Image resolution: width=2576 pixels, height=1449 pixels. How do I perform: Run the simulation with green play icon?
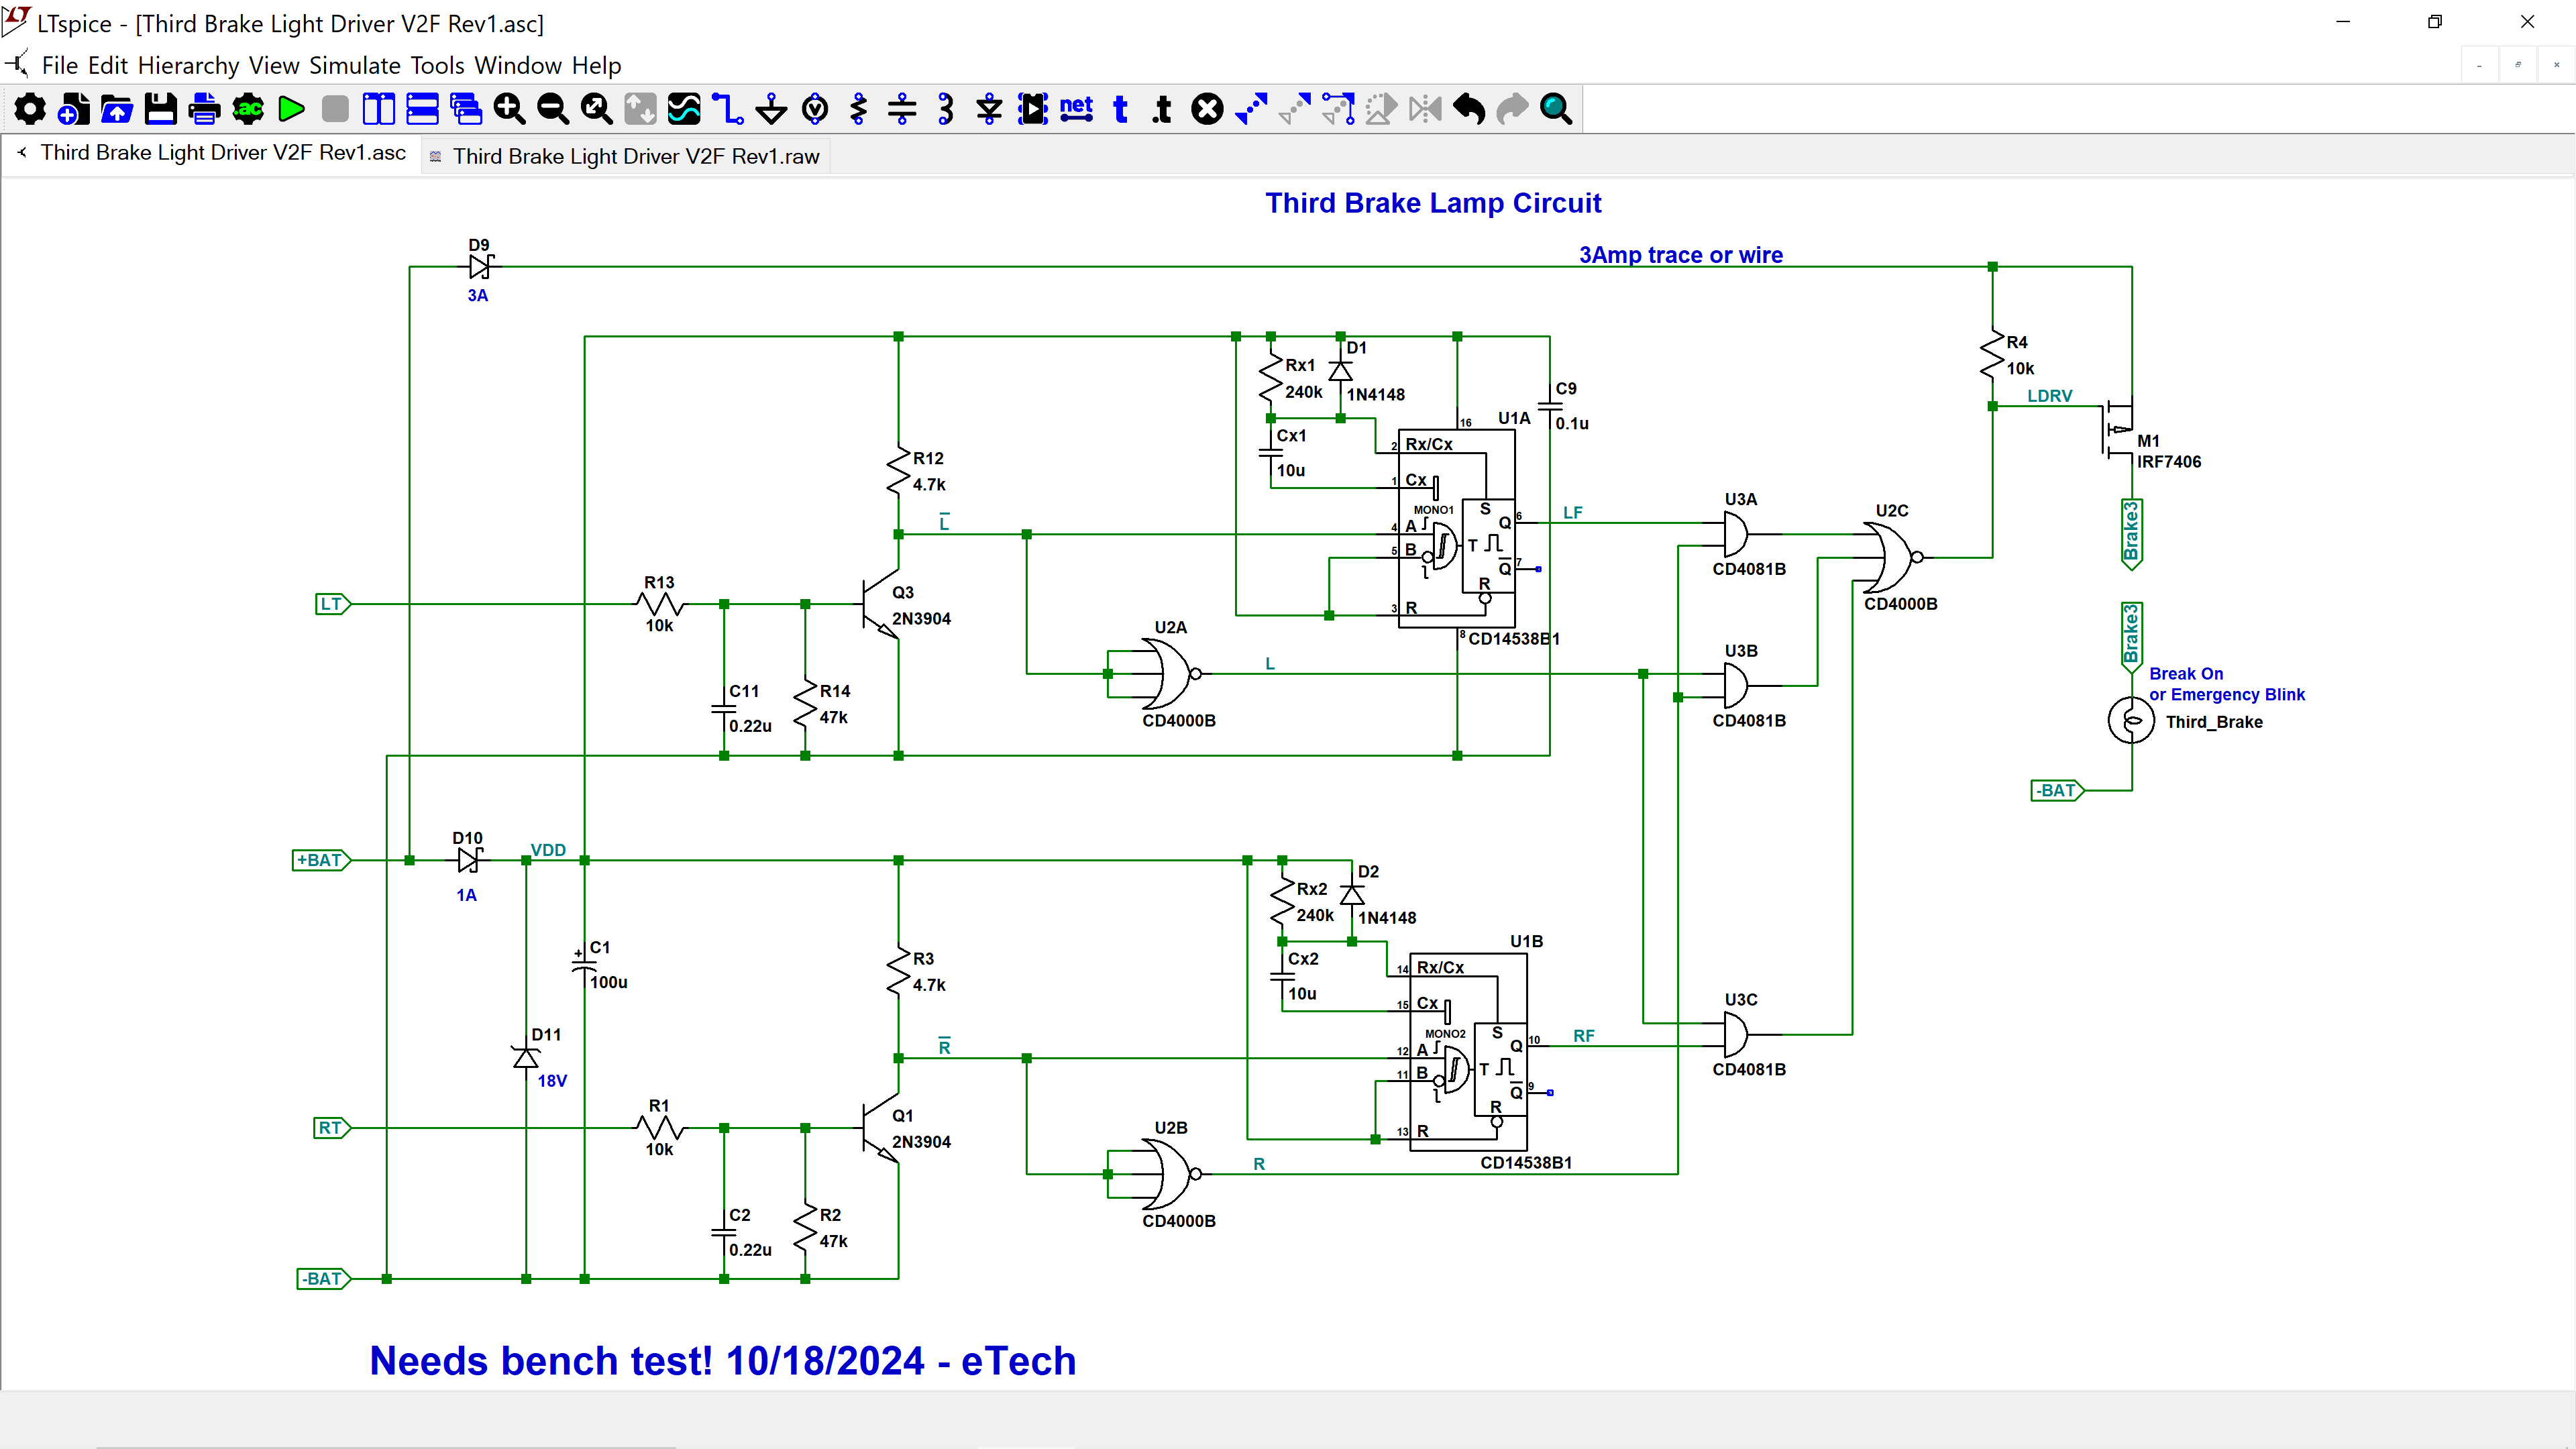click(x=291, y=109)
